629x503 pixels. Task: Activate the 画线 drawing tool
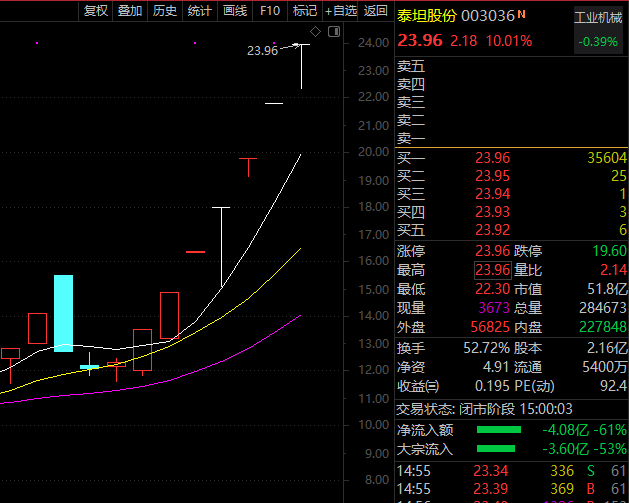(x=235, y=11)
